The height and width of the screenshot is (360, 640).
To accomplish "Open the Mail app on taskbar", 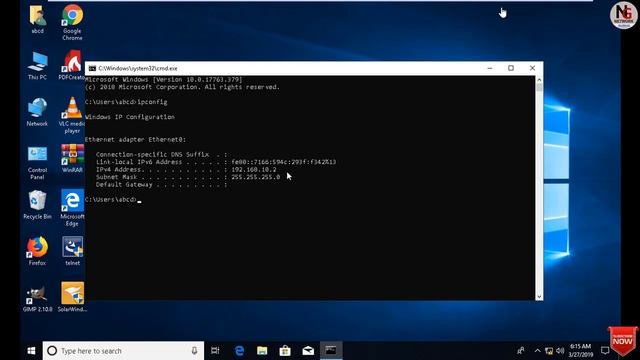I will point(308,351).
